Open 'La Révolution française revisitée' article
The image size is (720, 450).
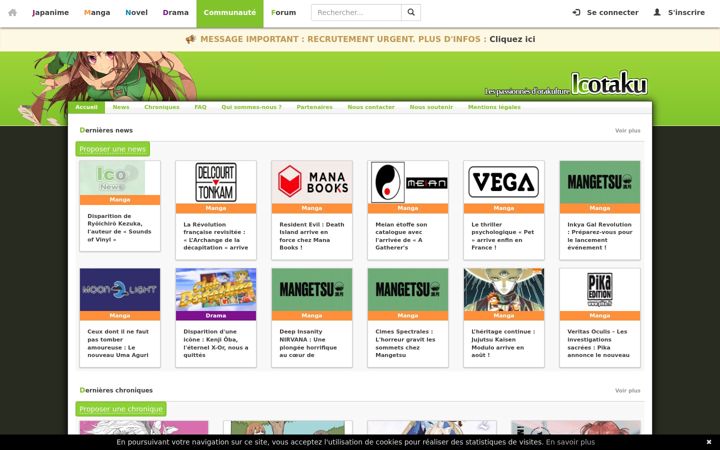pos(216,236)
